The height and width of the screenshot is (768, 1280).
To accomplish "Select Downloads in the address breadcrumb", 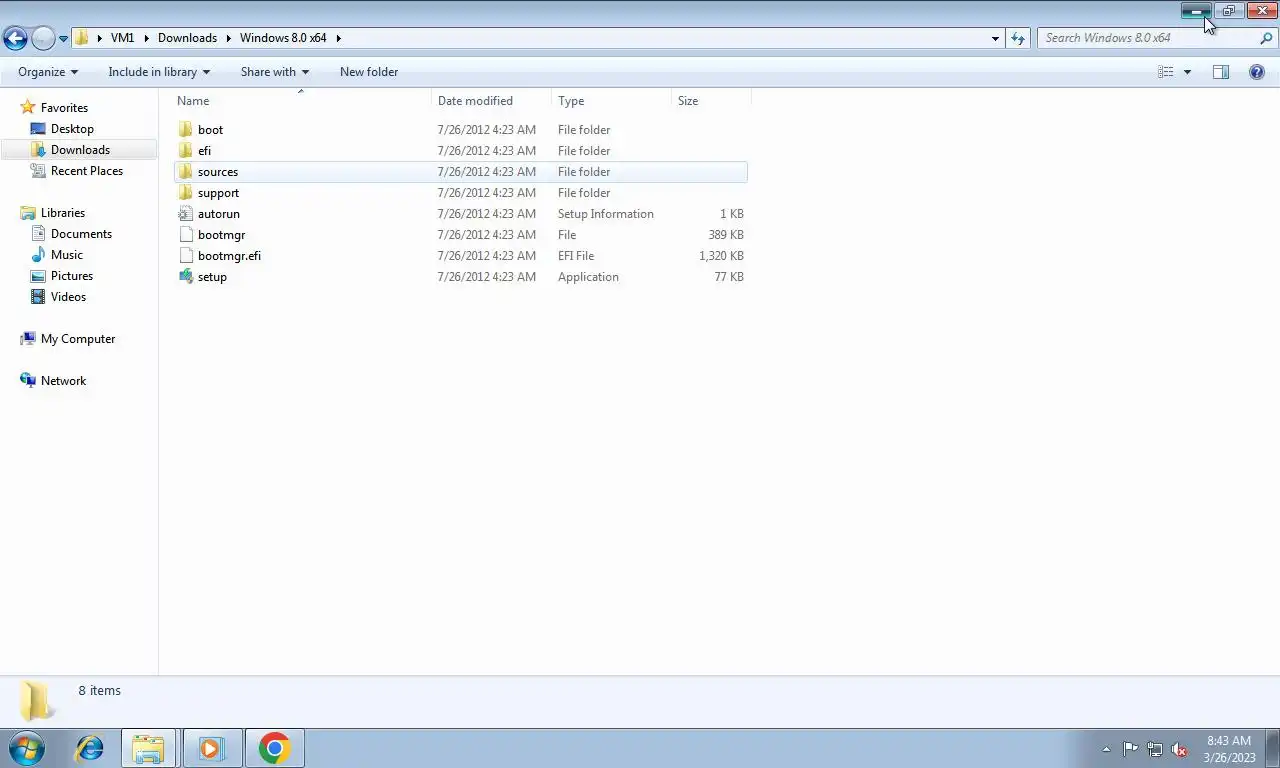I will point(187,38).
